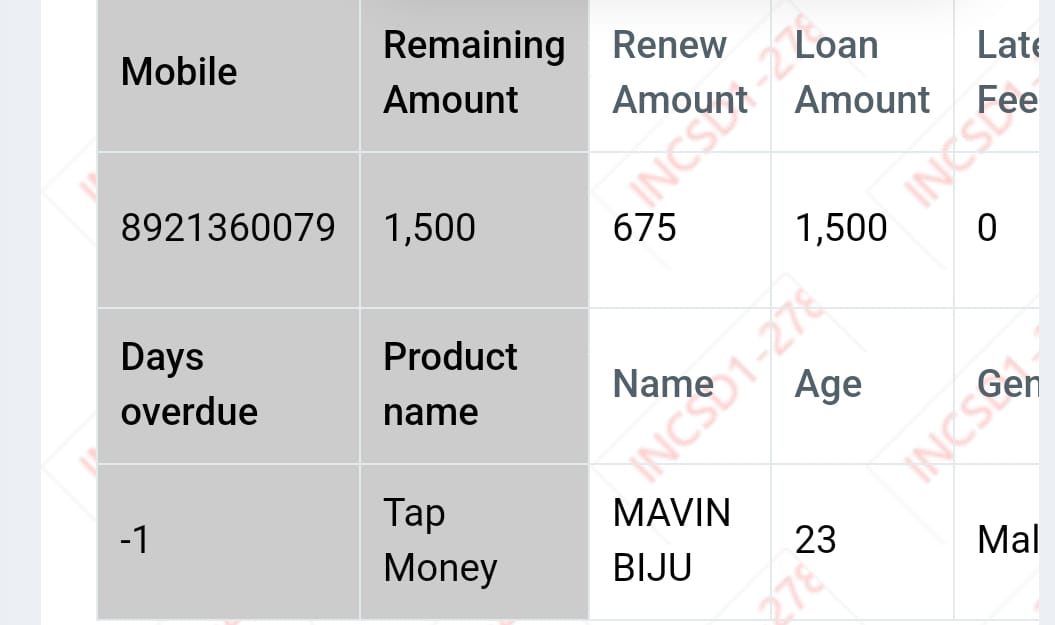Click the Renew Amount column header

679,72
